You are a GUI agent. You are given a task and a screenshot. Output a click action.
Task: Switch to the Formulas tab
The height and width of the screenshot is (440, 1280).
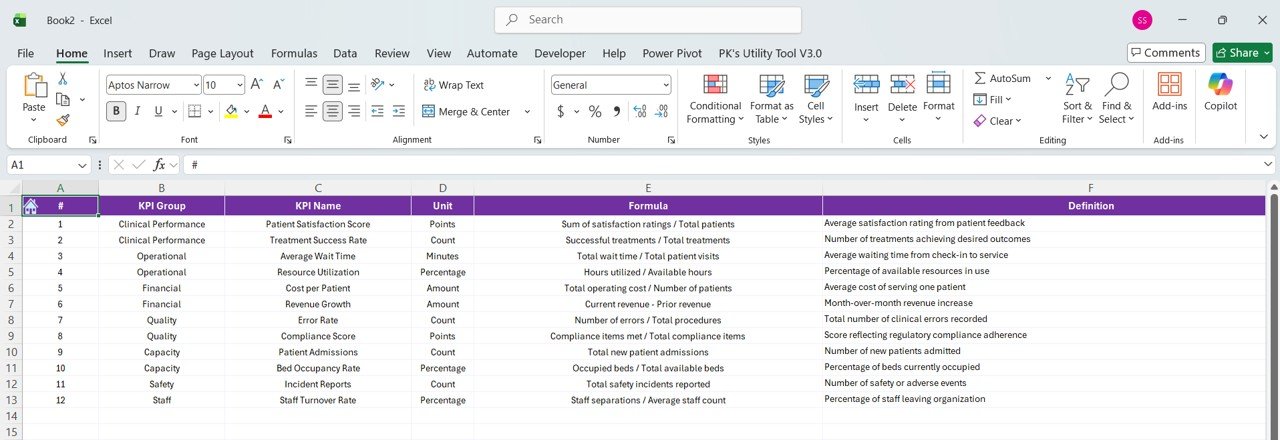(x=294, y=53)
